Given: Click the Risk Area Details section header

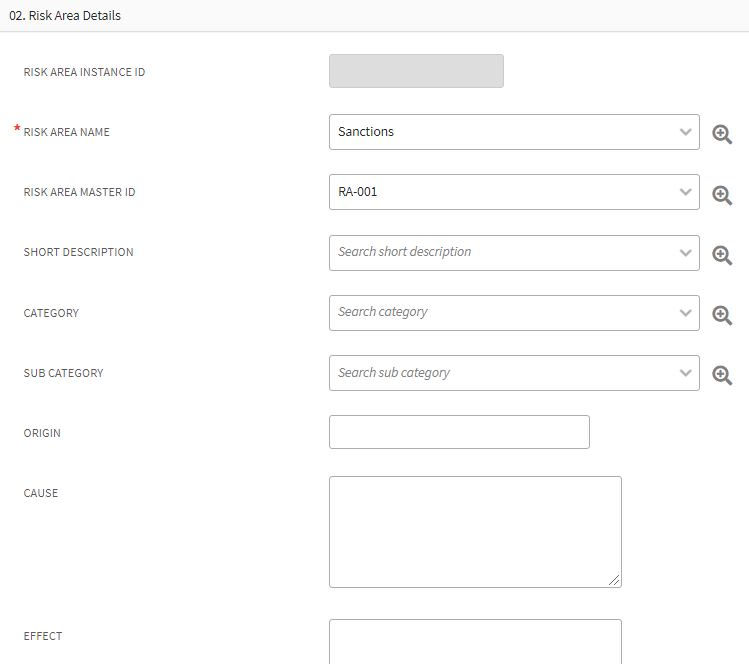Looking at the screenshot, I should click(x=65, y=16).
